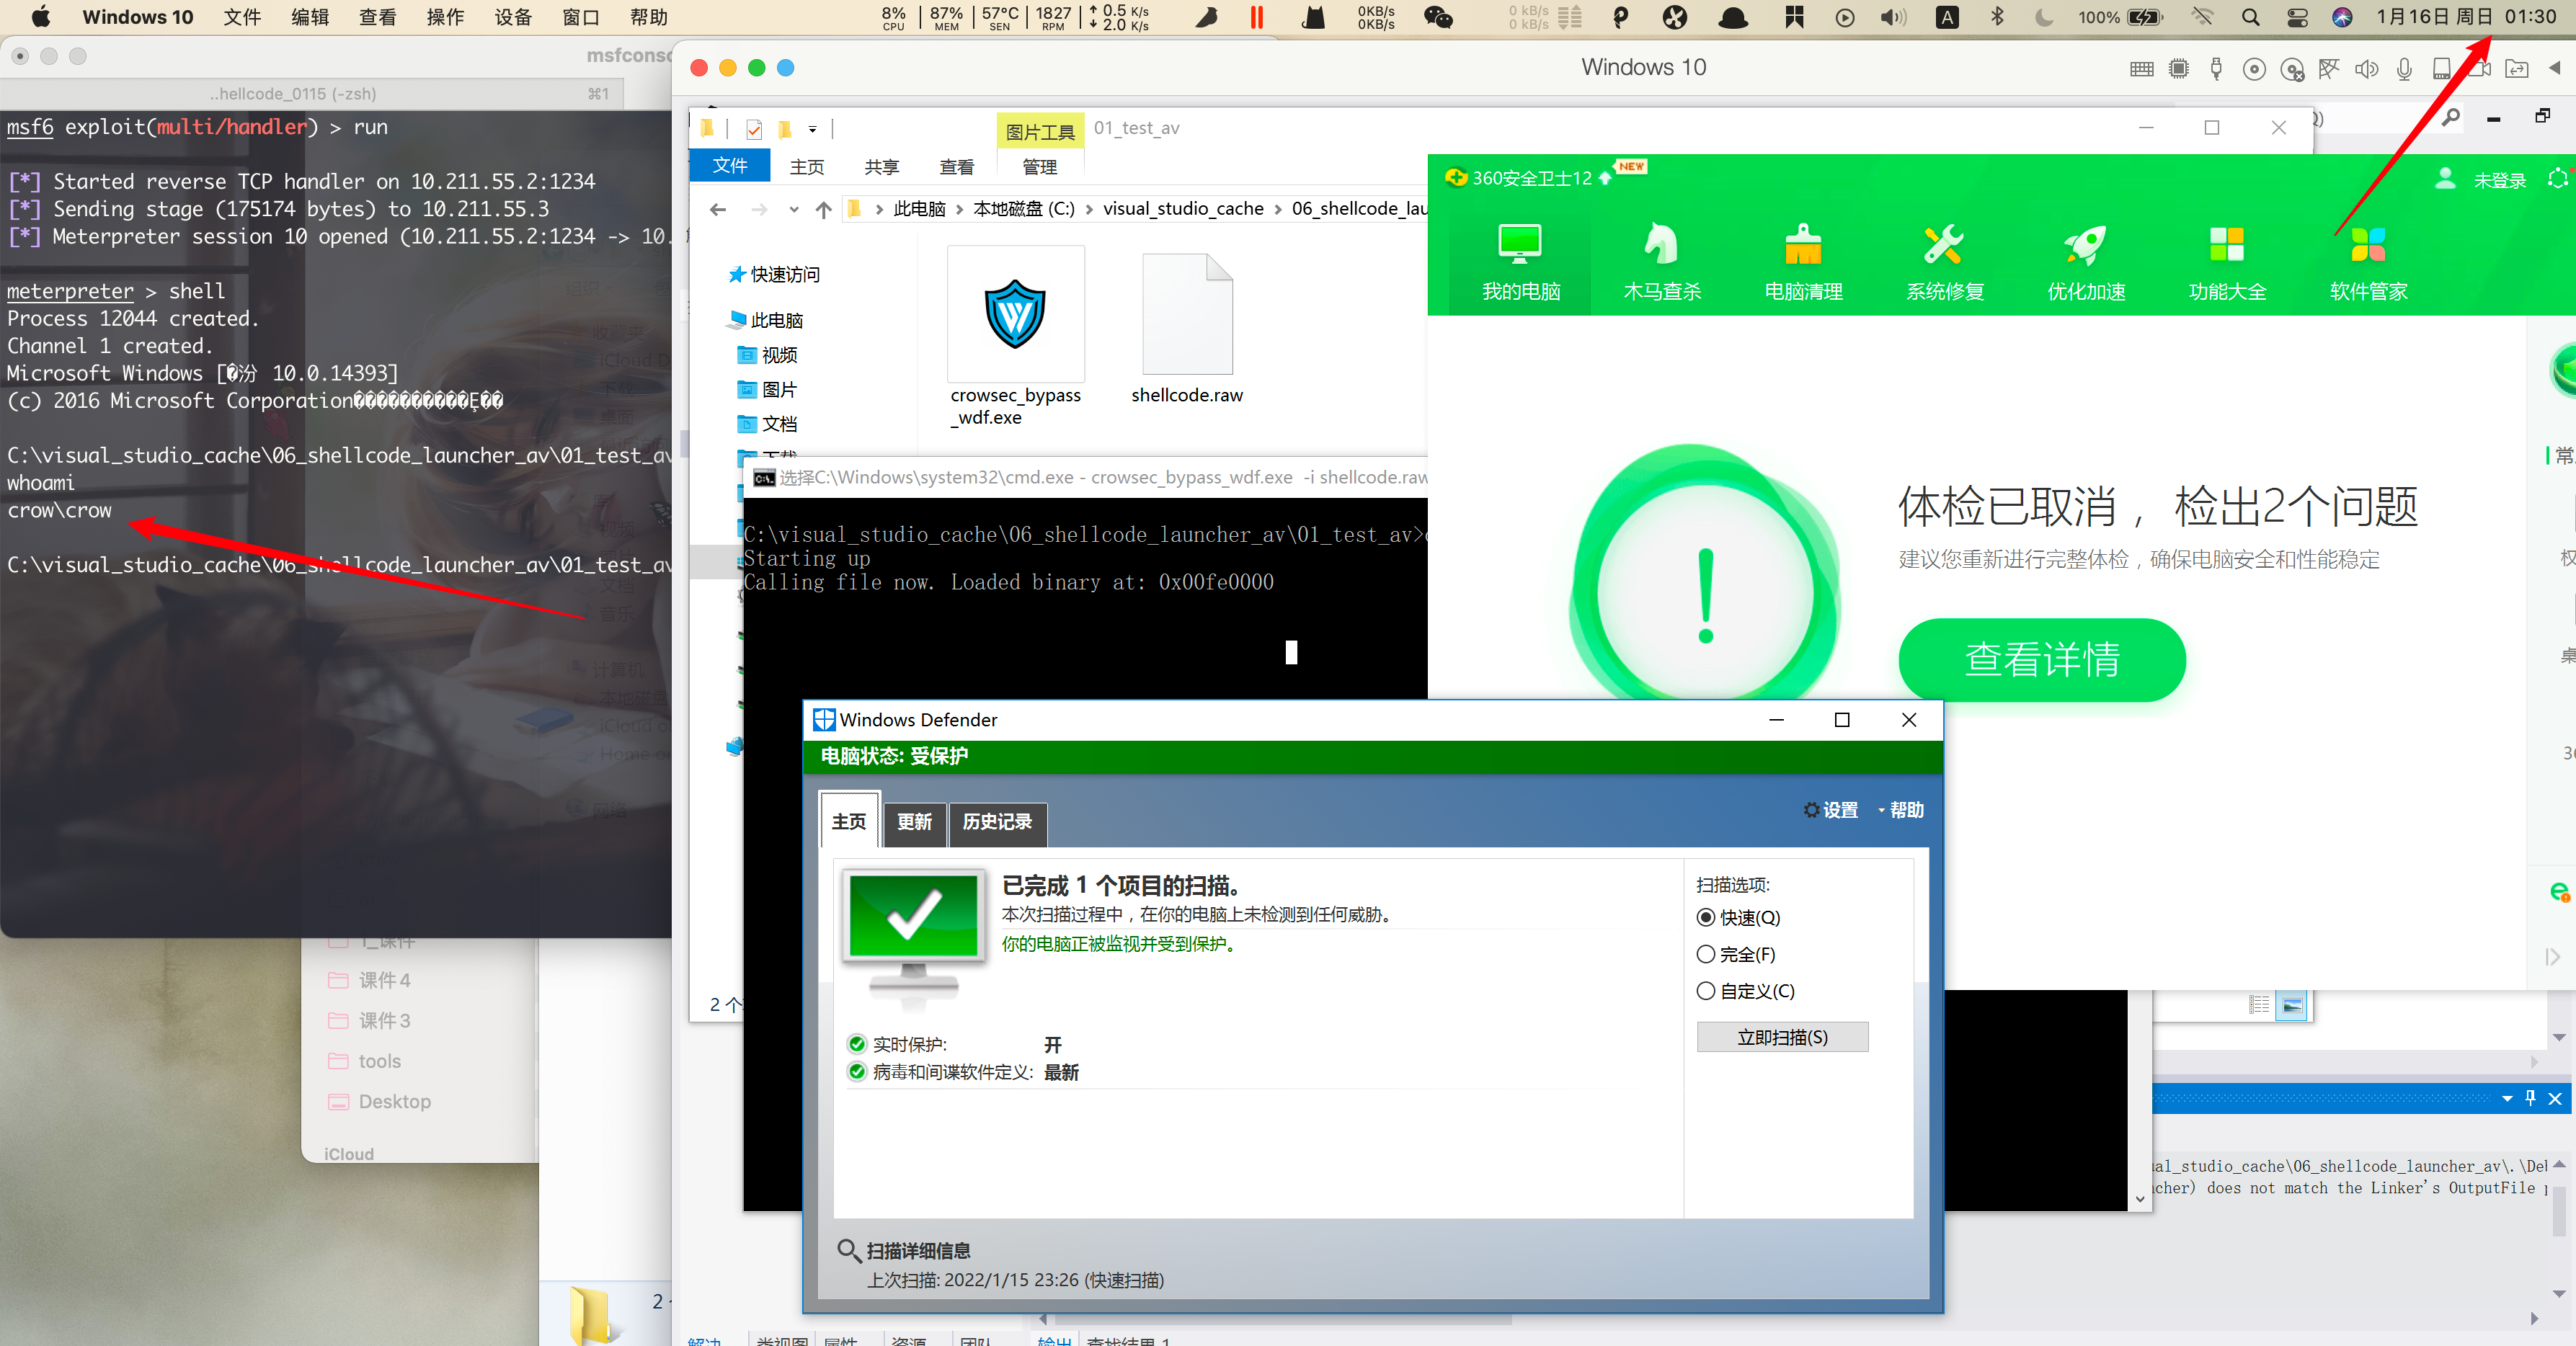2576x1346 pixels.
Task: Open 共享 tab in Explorer ribbon
Action: (882, 167)
